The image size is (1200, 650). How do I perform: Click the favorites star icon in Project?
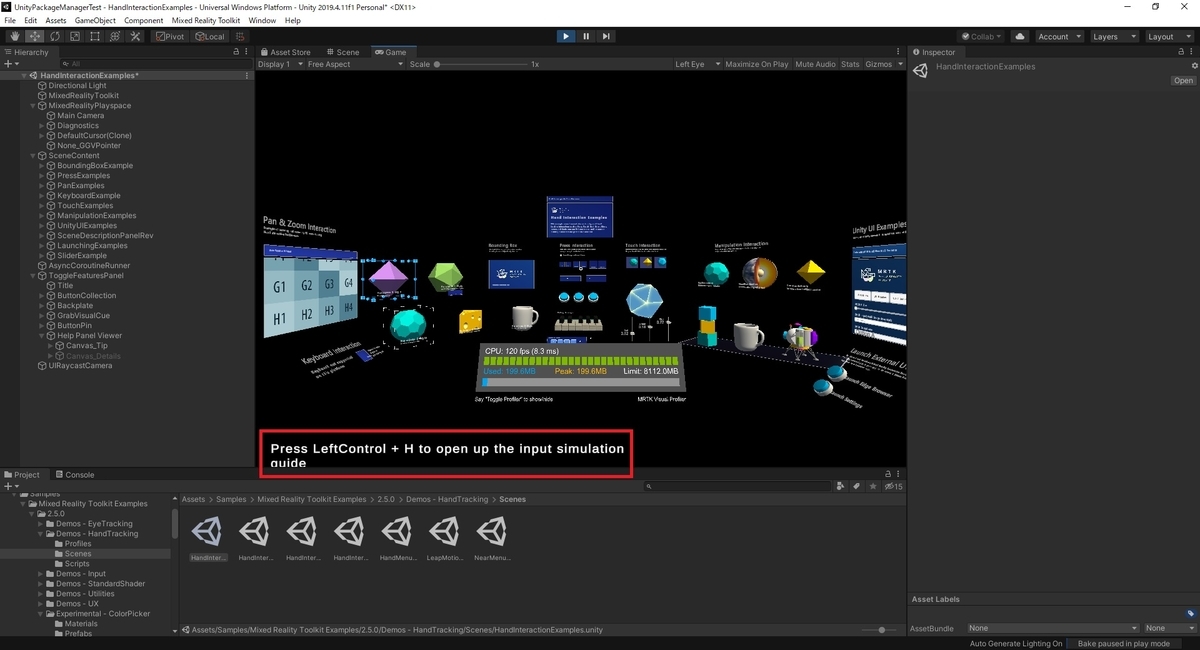[x=872, y=487]
